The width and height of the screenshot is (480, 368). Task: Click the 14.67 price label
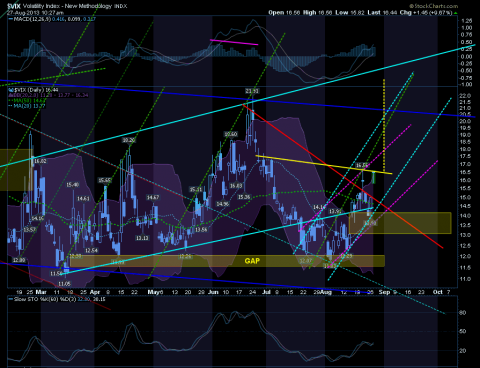point(153,198)
